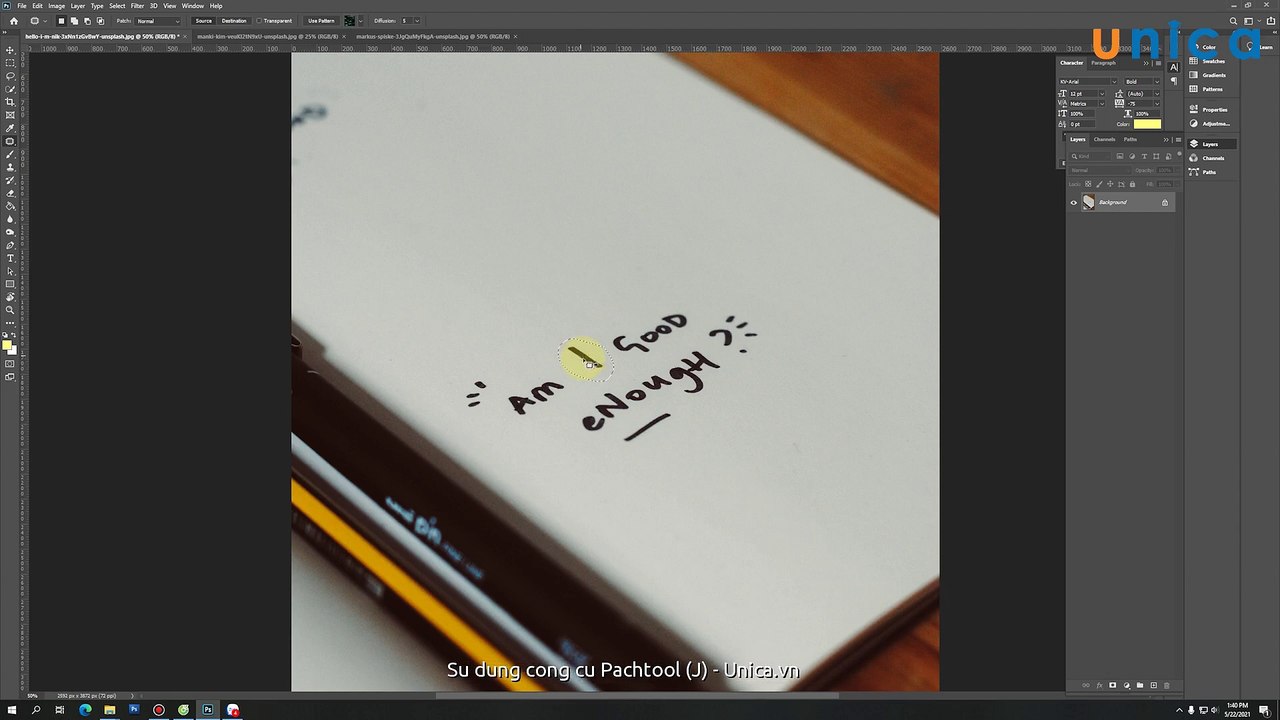Click the Background layer thumbnail
Image resolution: width=1280 pixels, height=720 pixels.
coord(1089,202)
